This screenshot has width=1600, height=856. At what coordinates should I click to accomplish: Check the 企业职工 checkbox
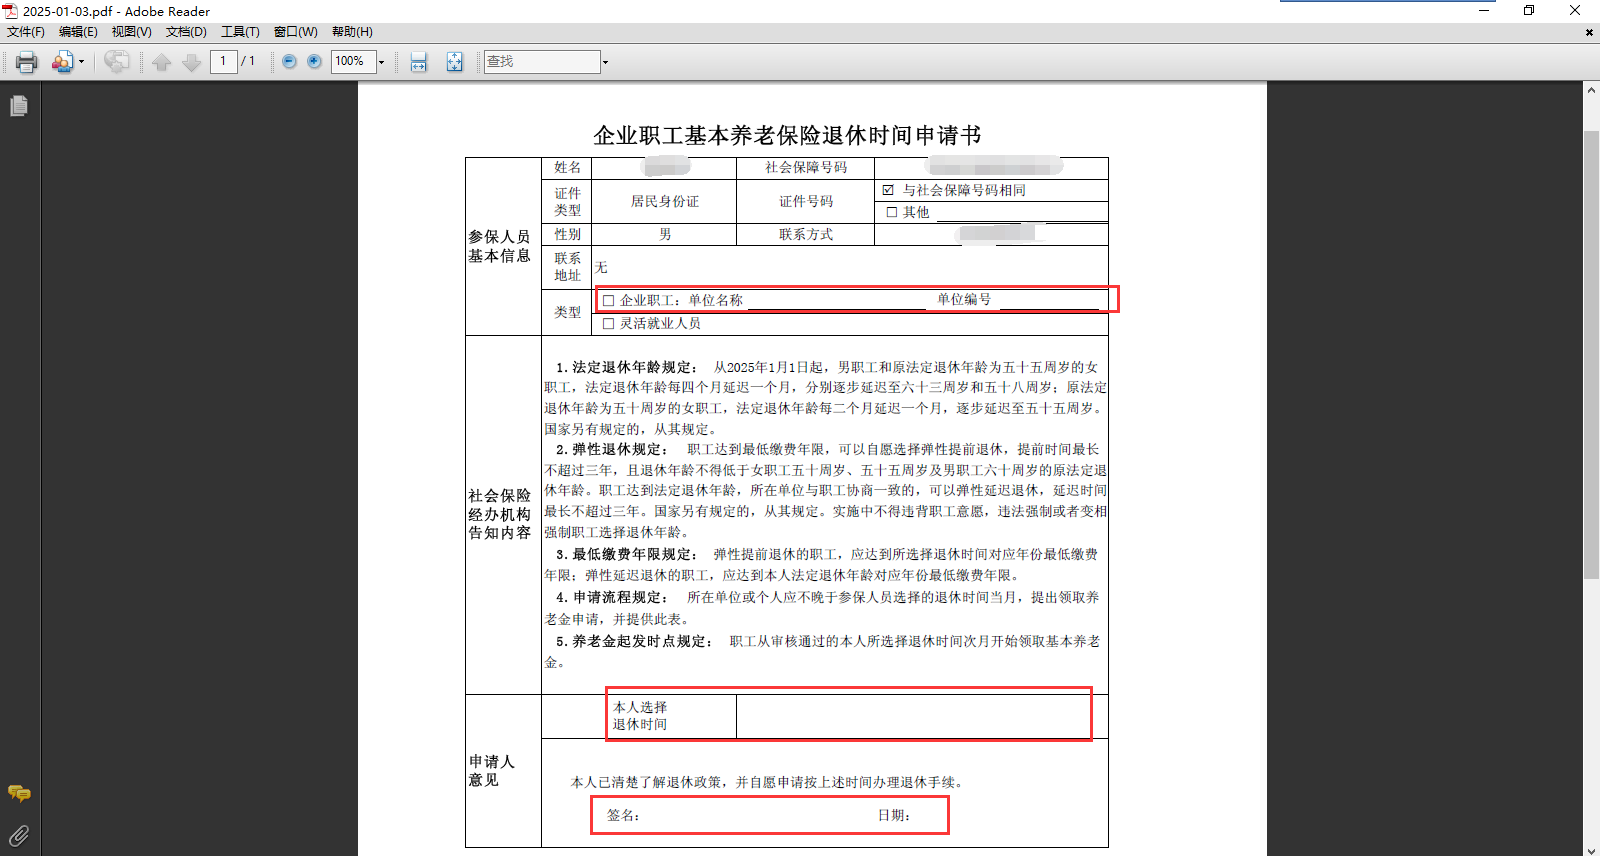[x=608, y=300]
